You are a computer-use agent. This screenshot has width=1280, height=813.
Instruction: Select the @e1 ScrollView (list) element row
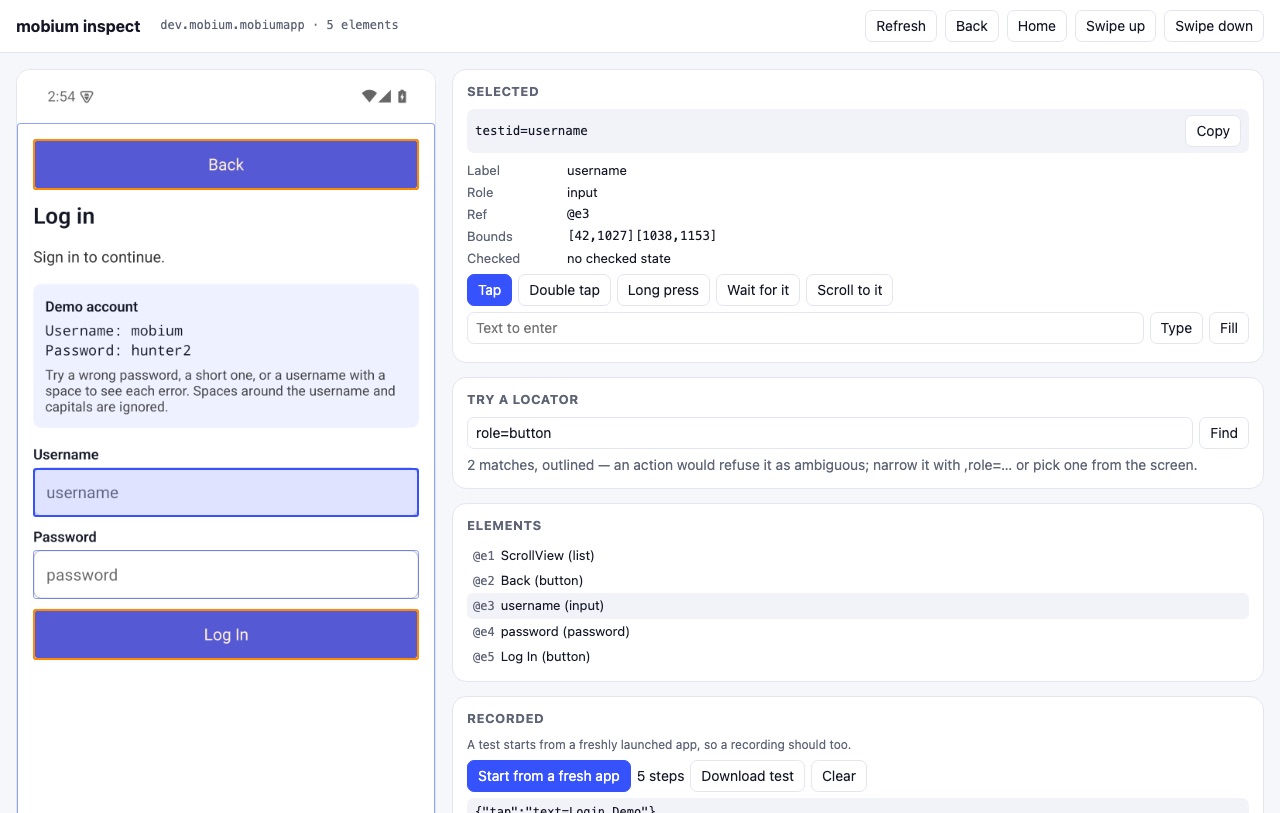[858, 556]
